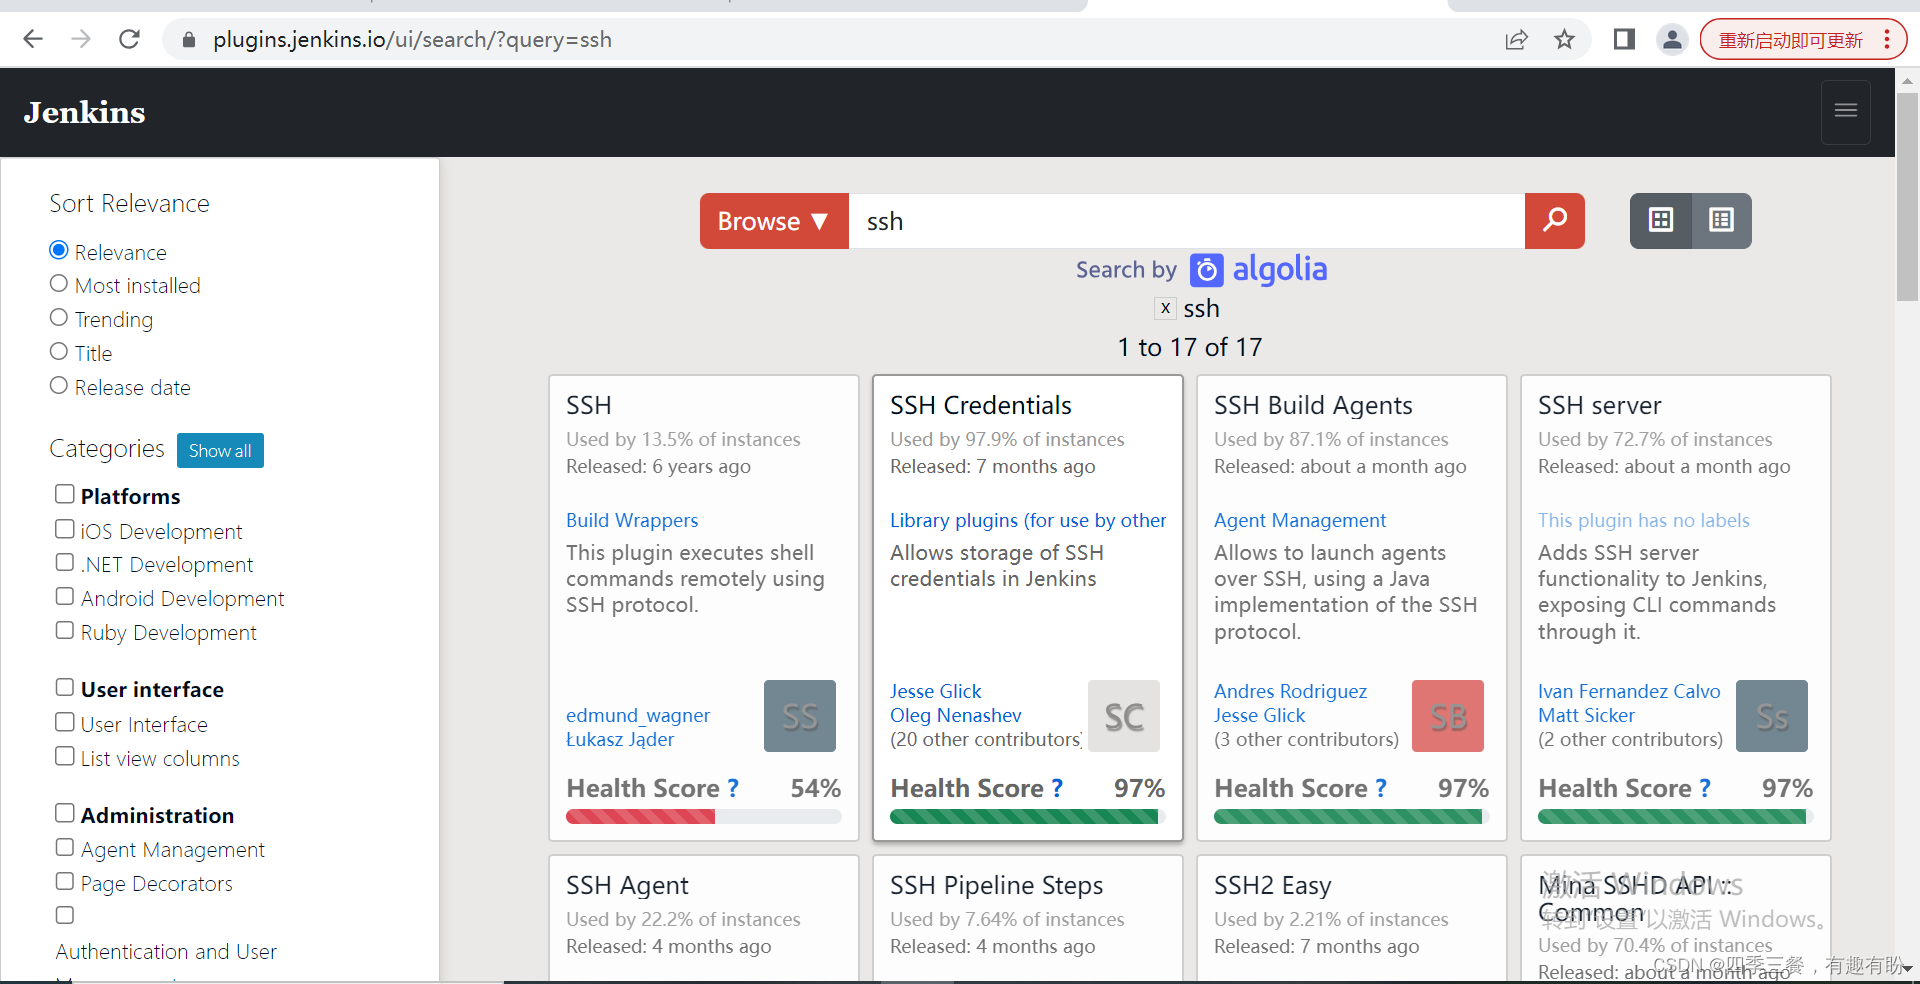Open the Jenkins hamburger navigation menu

pyautogui.click(x=1846, y=111)
